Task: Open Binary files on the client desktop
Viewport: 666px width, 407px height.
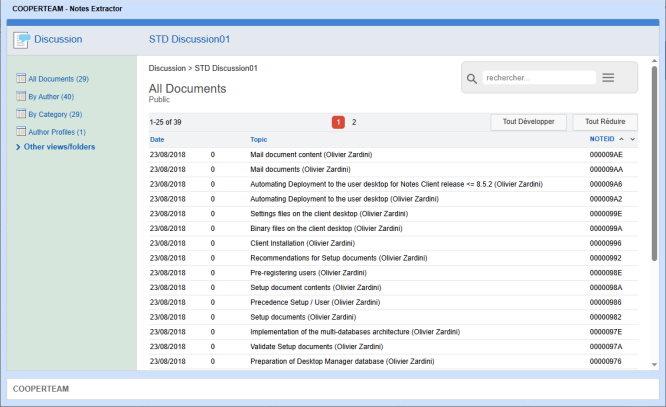Action: coord(326,229)
